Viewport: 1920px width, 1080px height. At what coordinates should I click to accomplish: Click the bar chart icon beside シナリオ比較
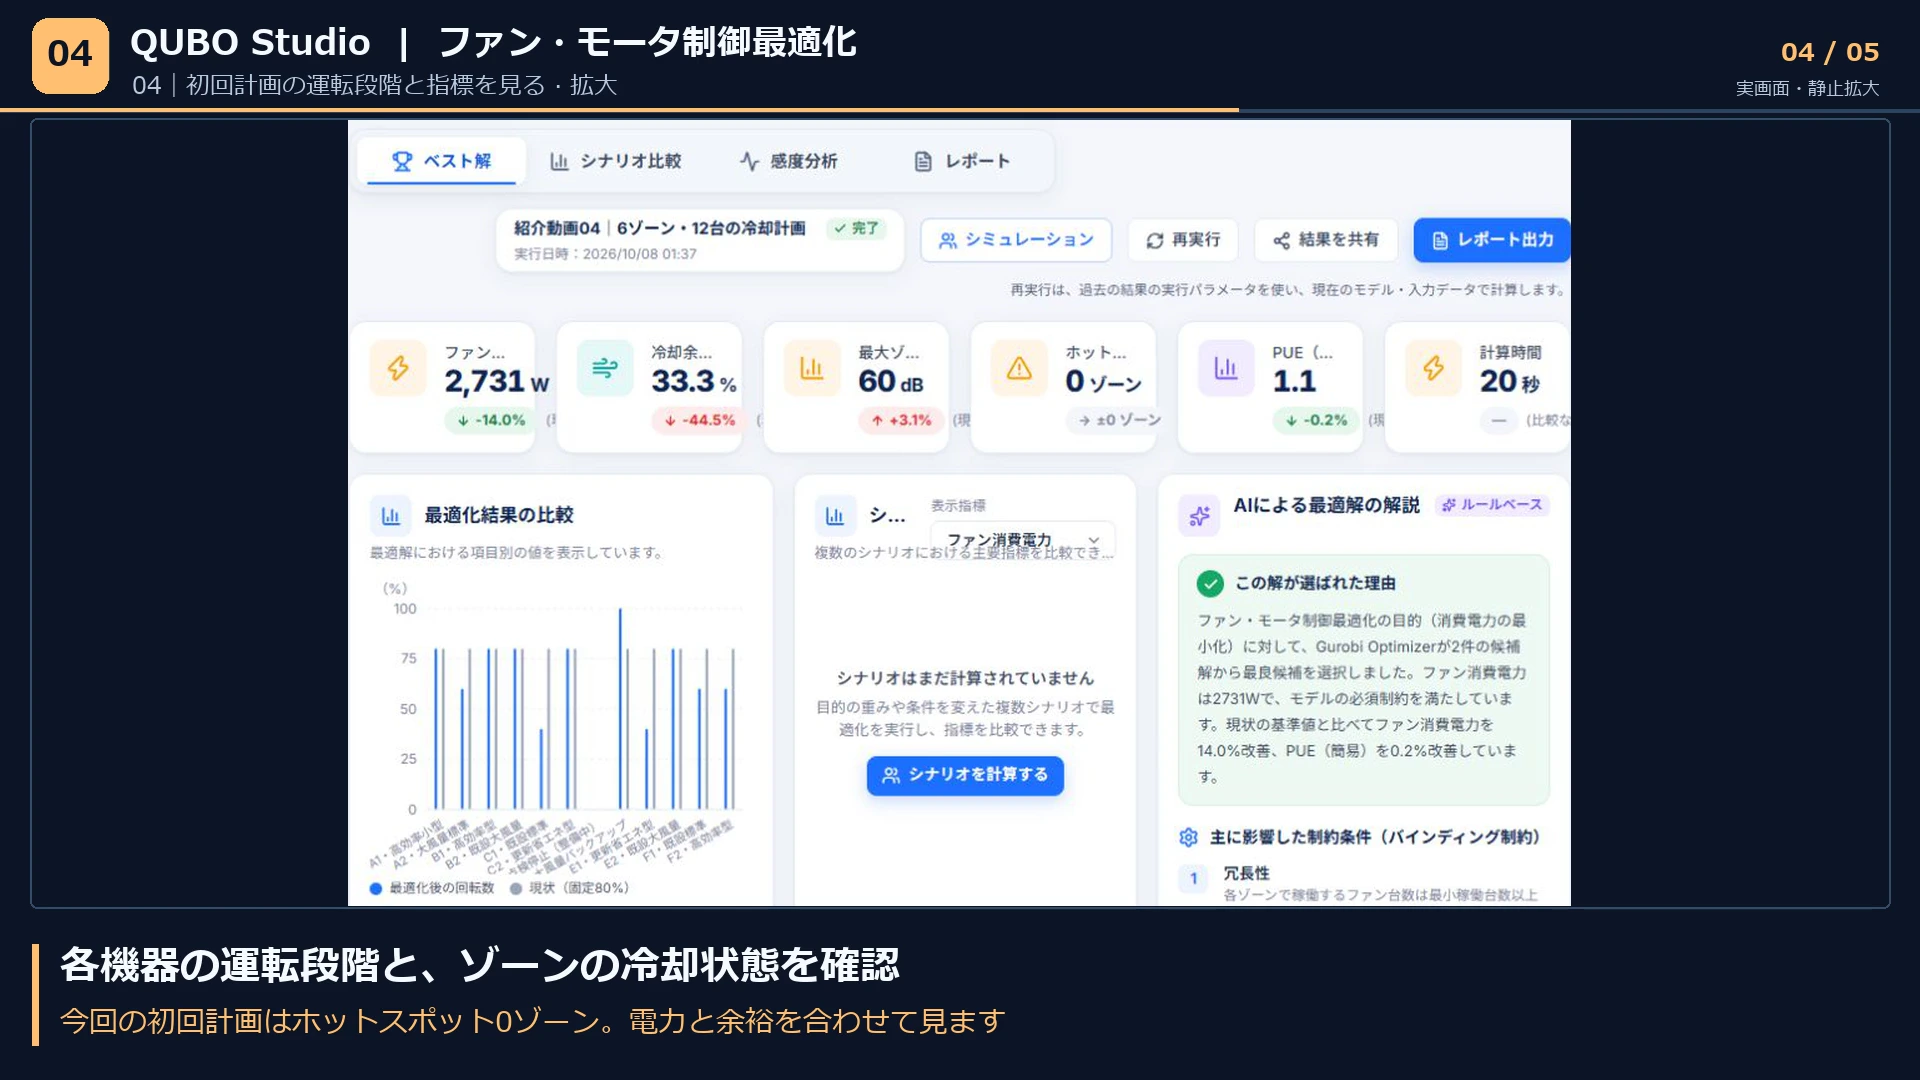coord(560,161)
